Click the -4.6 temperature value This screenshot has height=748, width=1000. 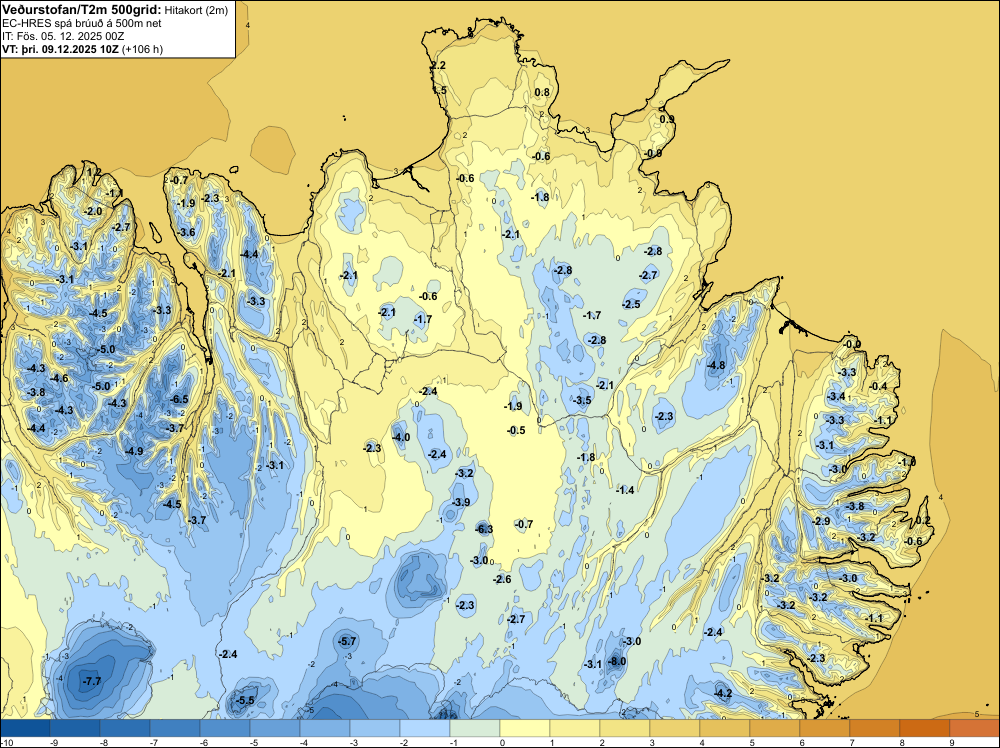click(59, 378)
